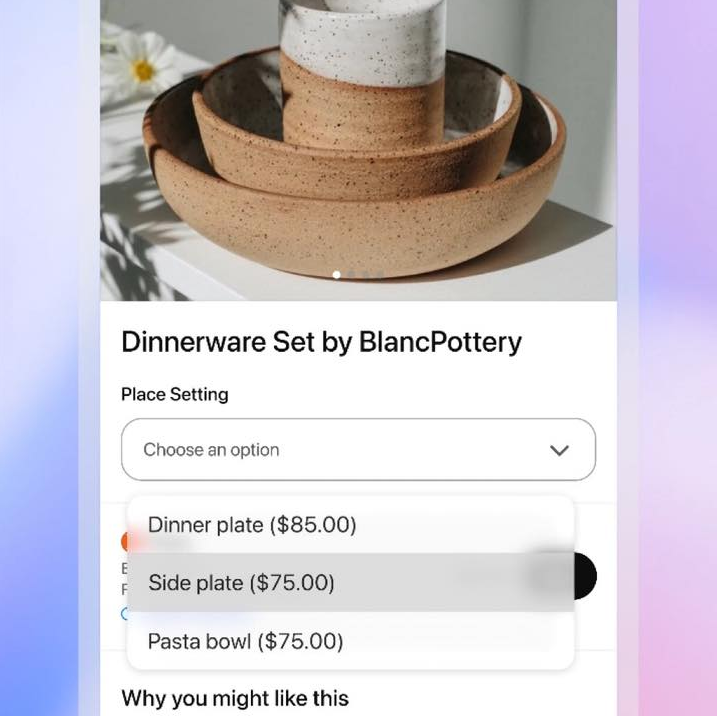Viewport: 717px width, 716px height.
Task: Go to the third carousel image dot
Action: coord(365,275)
